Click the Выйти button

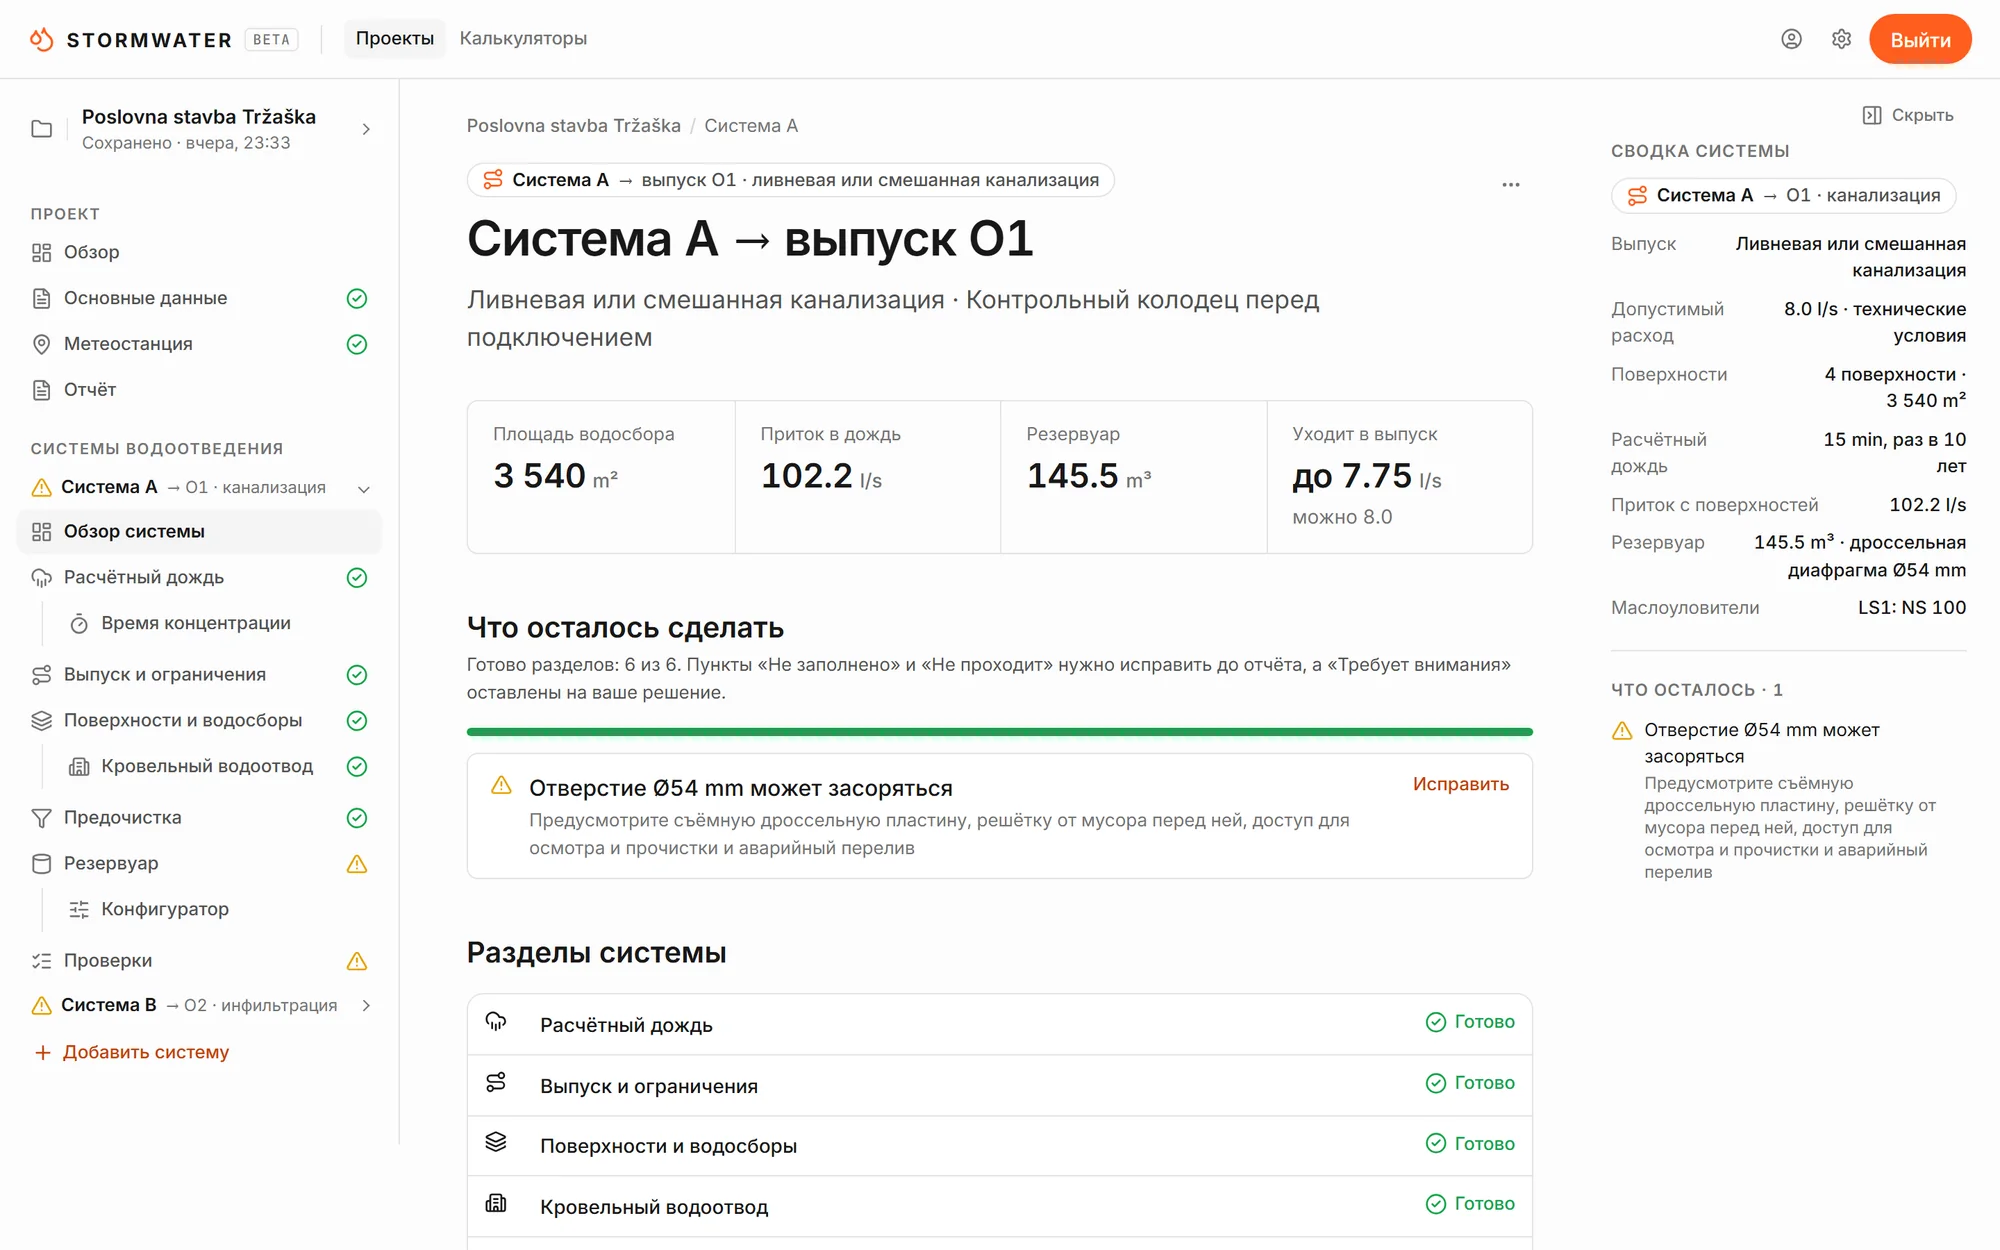pyautogui.click(x=1920, y=40)
